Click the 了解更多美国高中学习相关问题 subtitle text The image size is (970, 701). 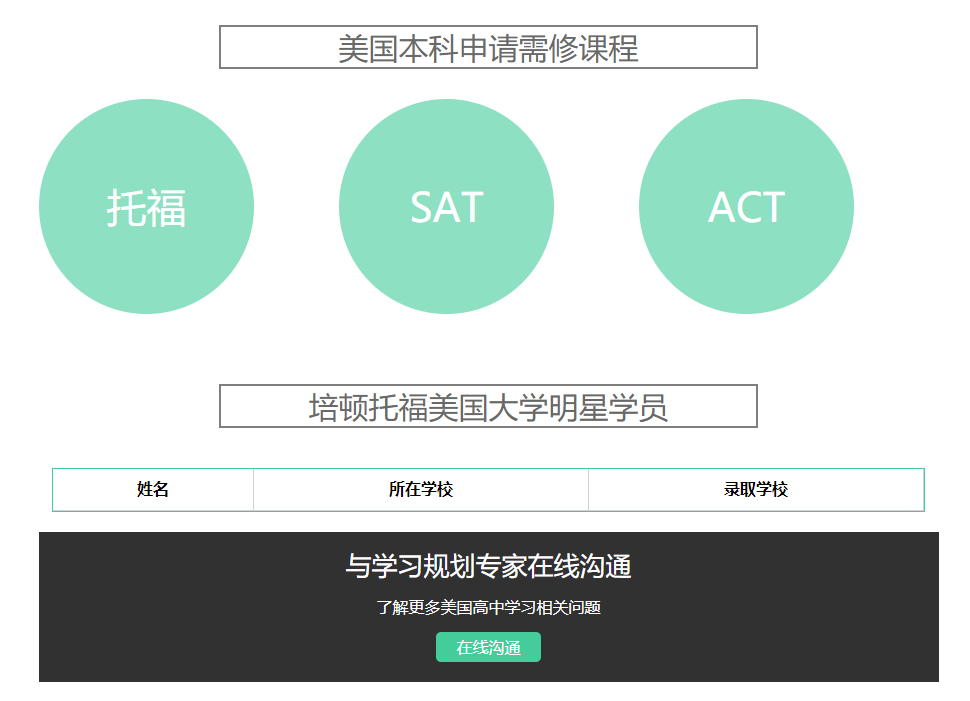[x=488, y=607]
